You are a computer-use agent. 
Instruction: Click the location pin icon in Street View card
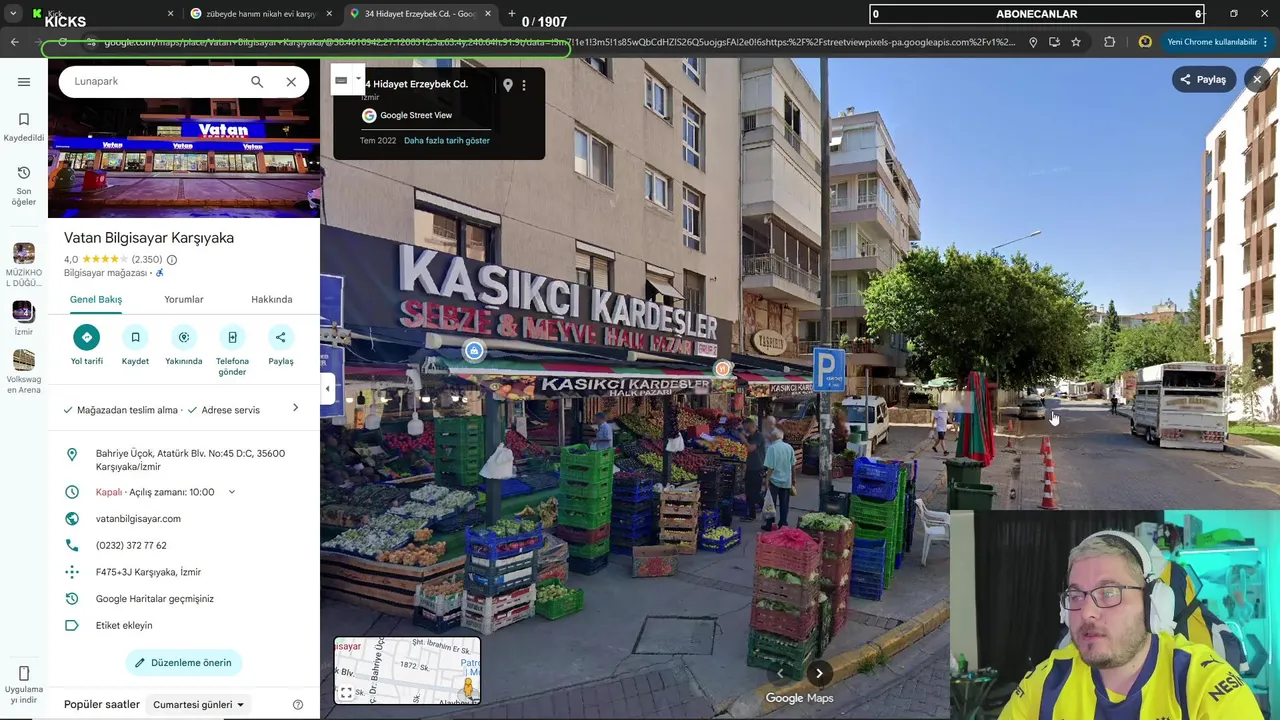click(x=508, y=85)
